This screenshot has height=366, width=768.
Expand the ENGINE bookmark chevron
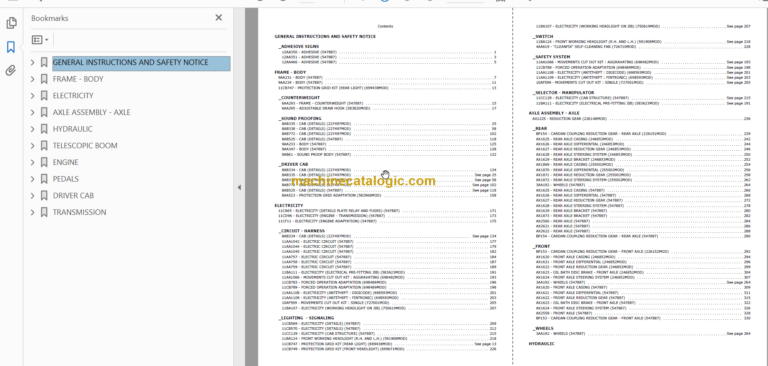33,163
